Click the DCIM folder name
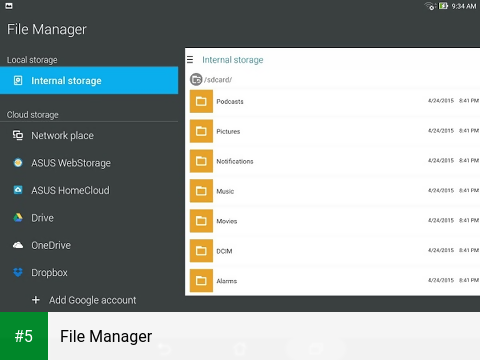Screen dimensions: 480x360 point(224,251)
